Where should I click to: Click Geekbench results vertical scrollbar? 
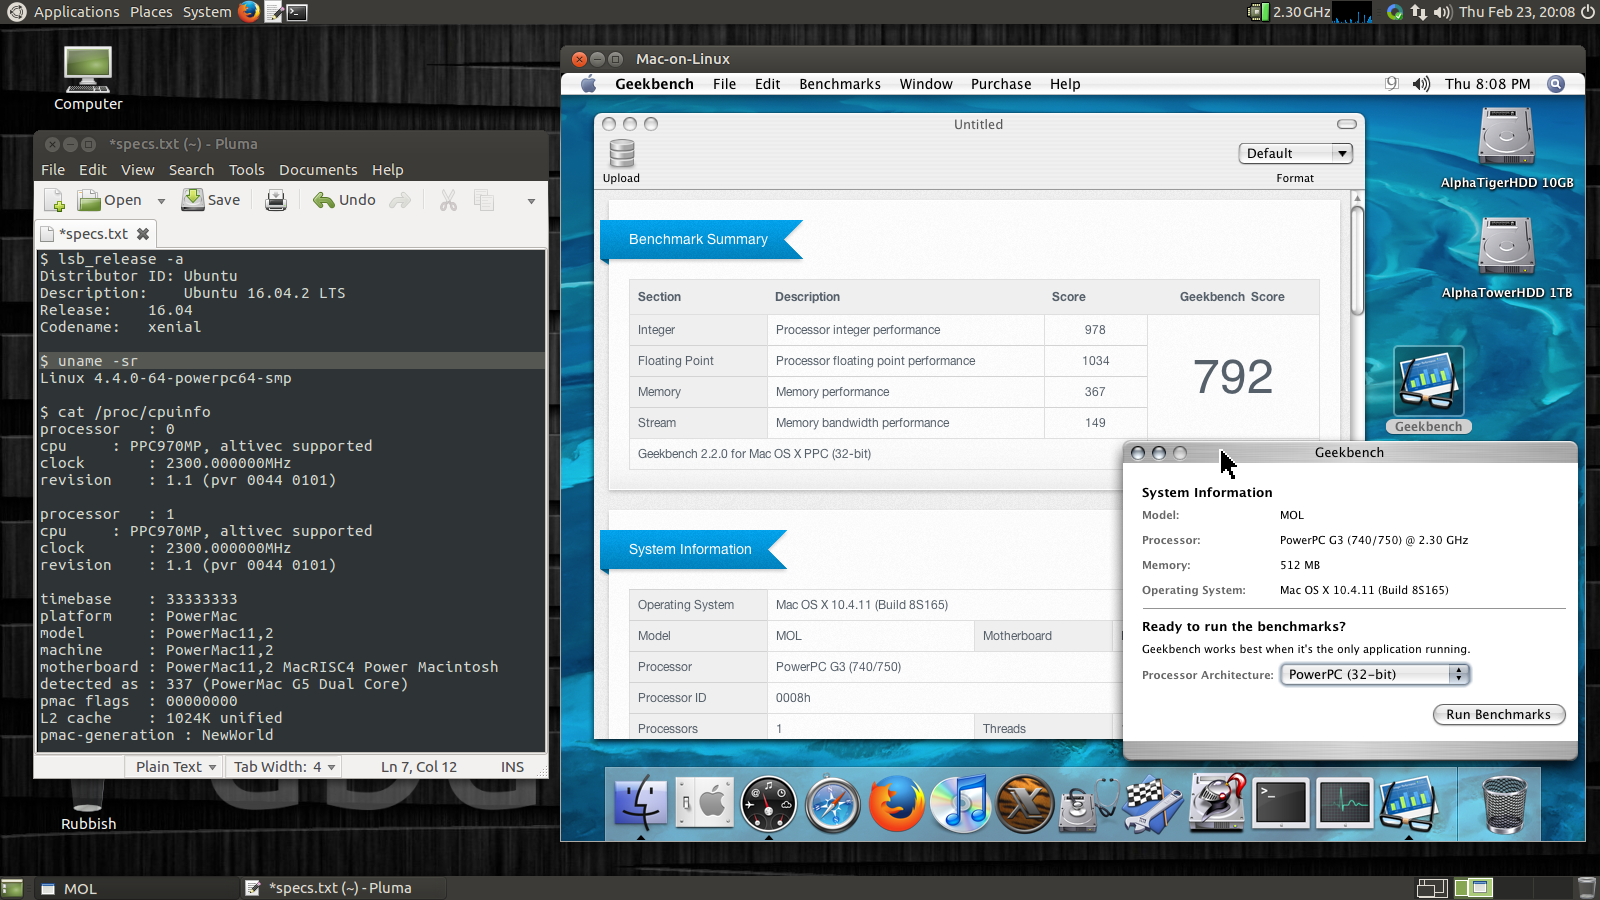(1357, 262)
